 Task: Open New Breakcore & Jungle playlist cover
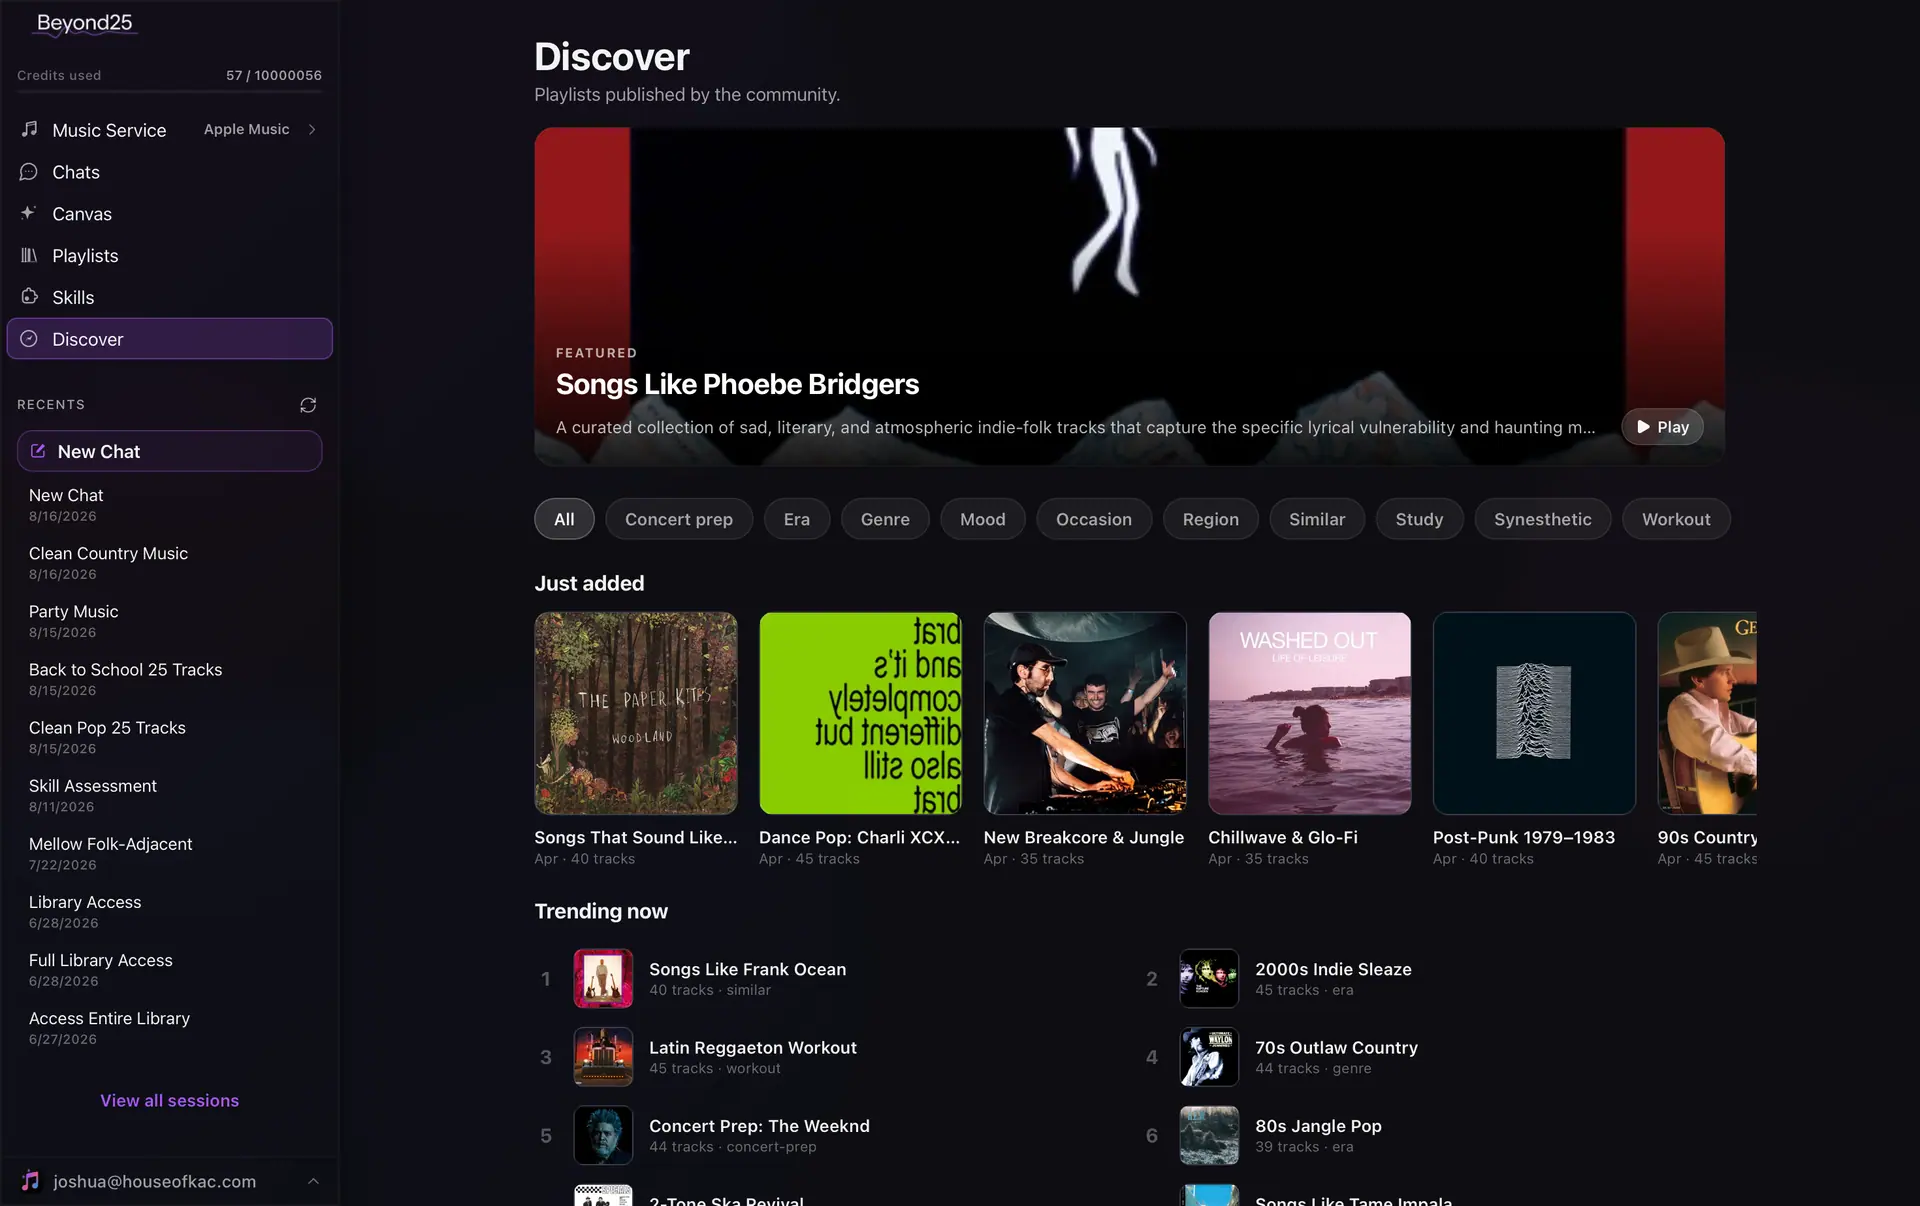tap(1085, 713)
